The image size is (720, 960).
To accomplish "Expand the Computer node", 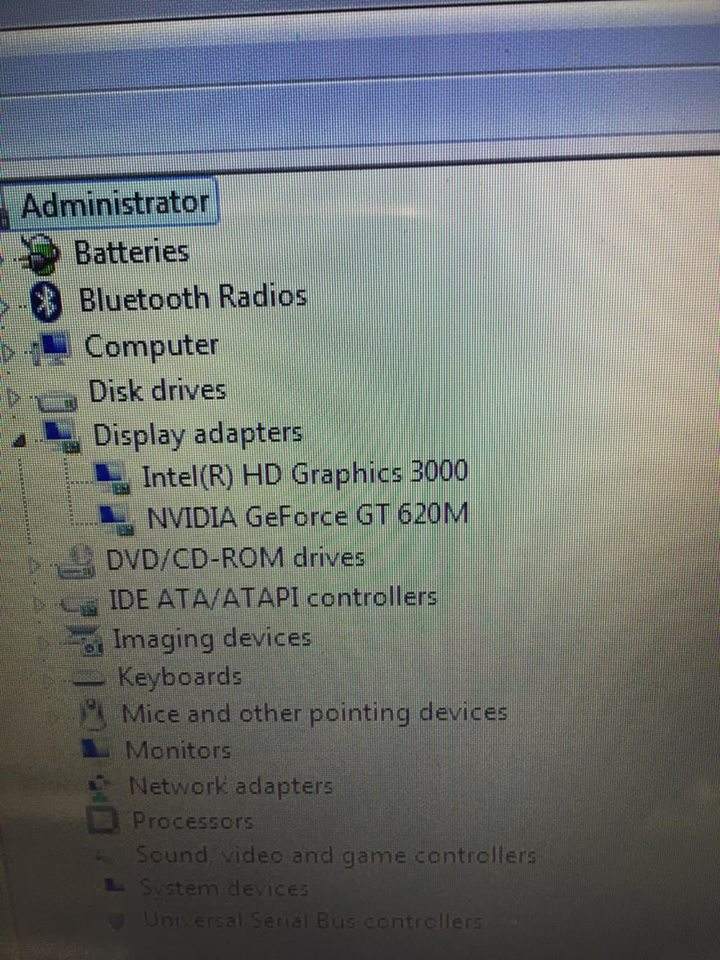I will pos(7,352).
